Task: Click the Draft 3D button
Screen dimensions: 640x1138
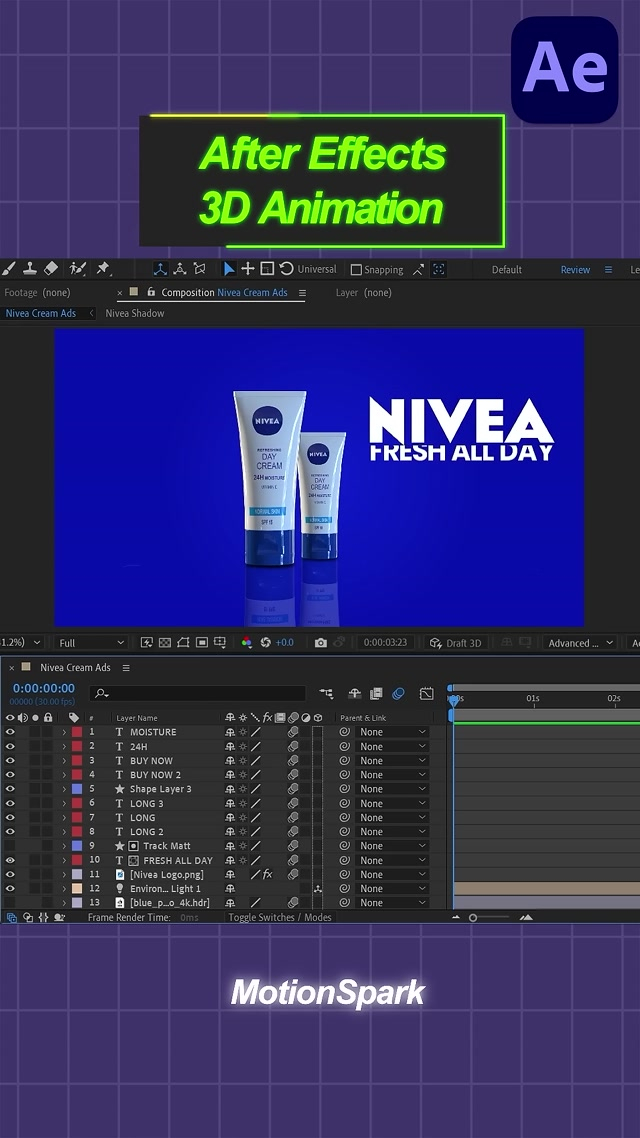Action: 456,643
